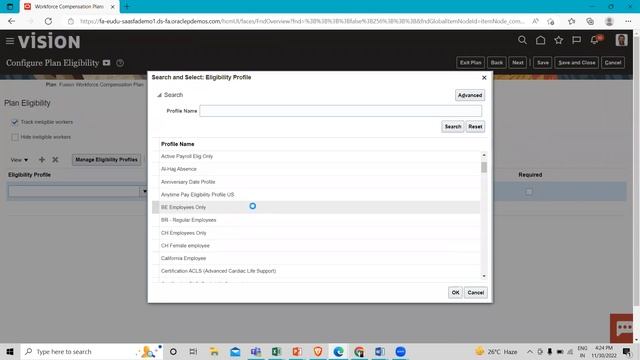Select Certification ACLS profile row
The image size is (640, 360).
[x=316, y=271]
